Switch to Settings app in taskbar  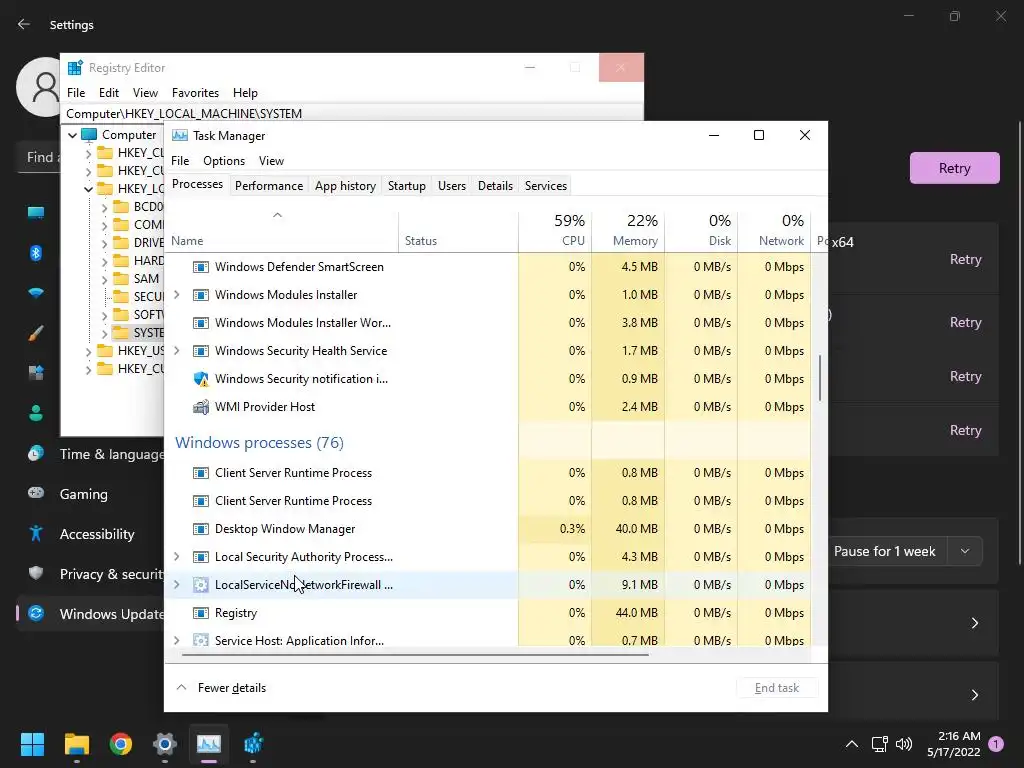[165, 744]
